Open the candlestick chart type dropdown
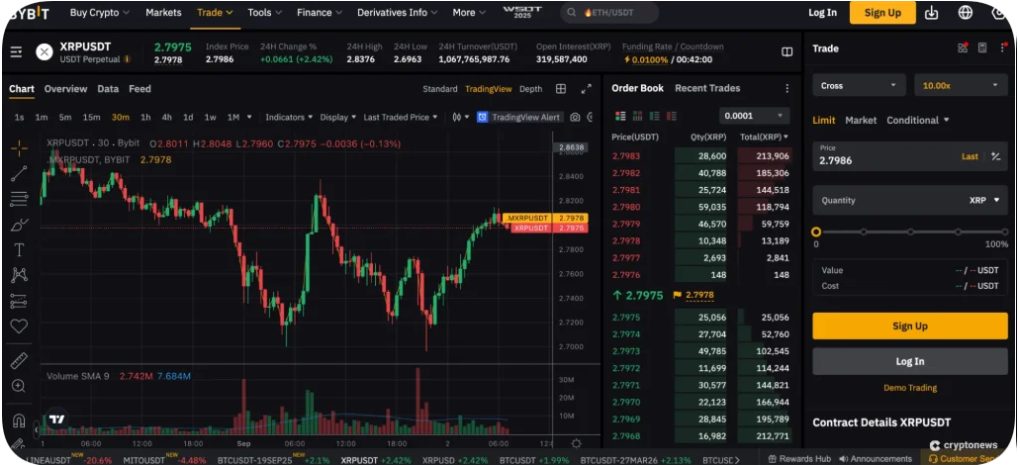 pos(461,118)
